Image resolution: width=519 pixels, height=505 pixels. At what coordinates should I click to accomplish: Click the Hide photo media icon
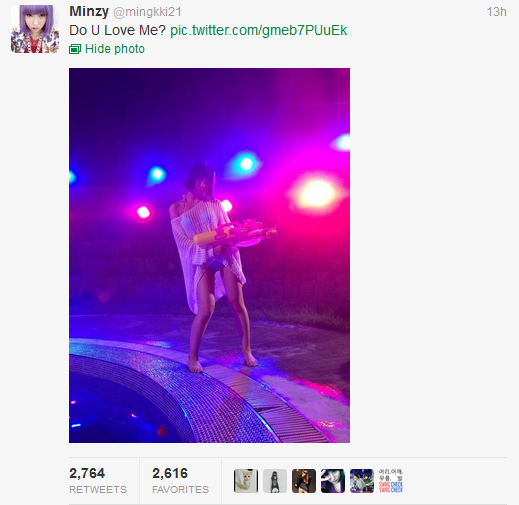(75, 49)
